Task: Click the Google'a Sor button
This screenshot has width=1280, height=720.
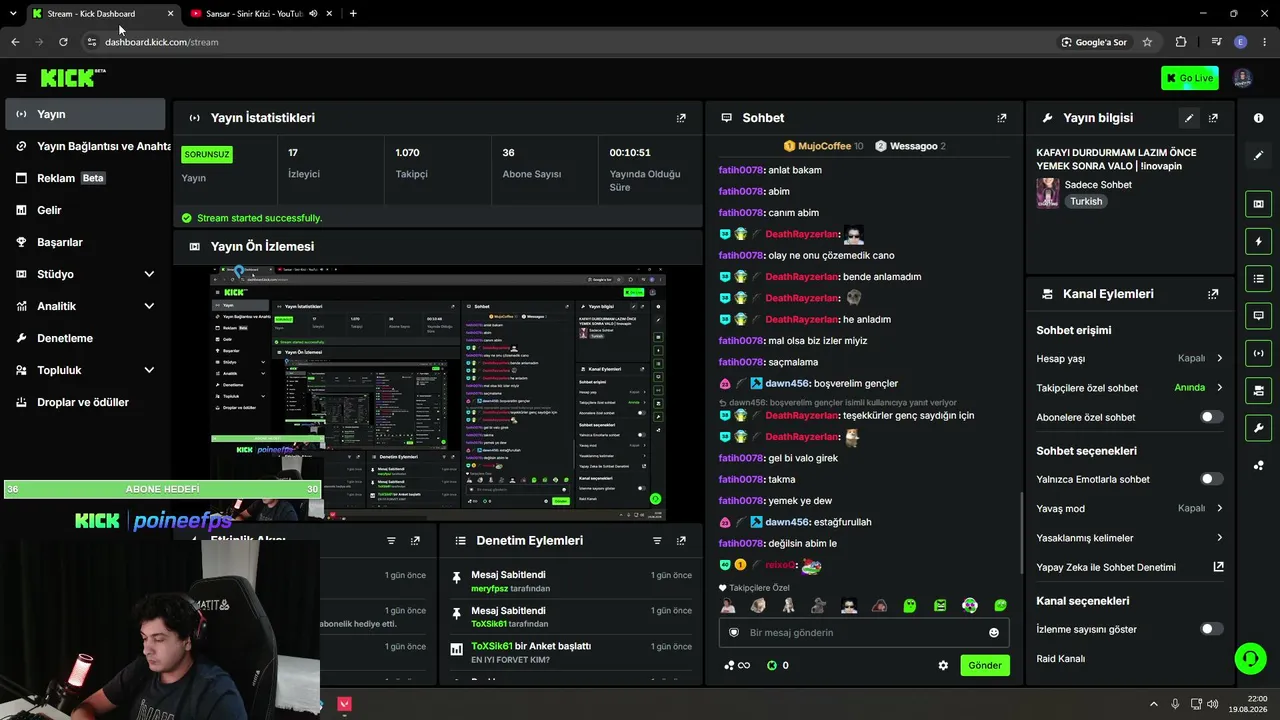Action: point(1094,42)
